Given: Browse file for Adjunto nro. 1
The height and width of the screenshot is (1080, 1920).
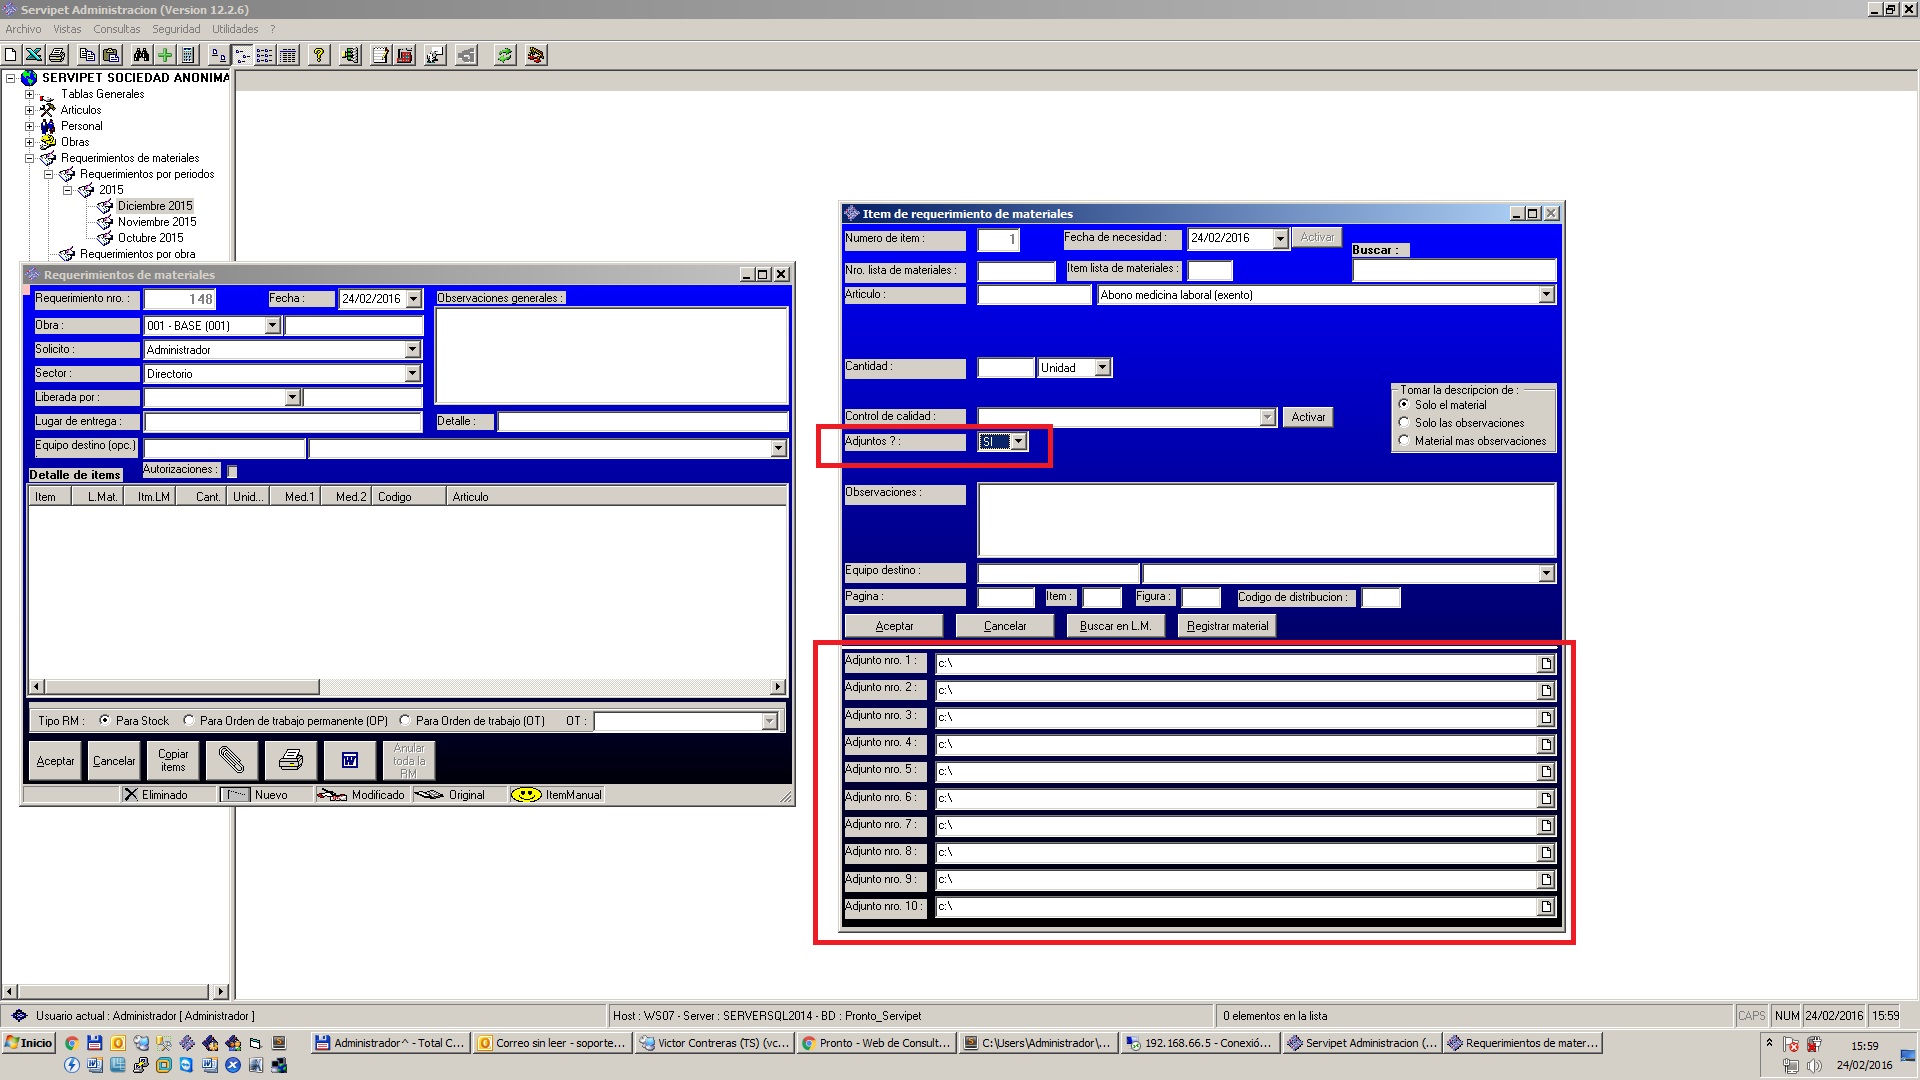Looking at the screenshot, I should 1546,663.
